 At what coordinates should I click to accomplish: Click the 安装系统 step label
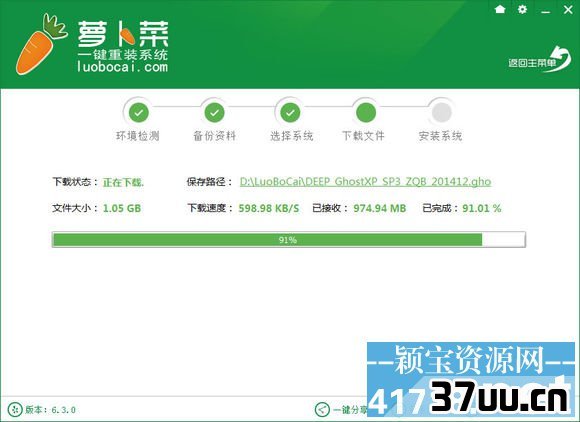click(440, 136)
